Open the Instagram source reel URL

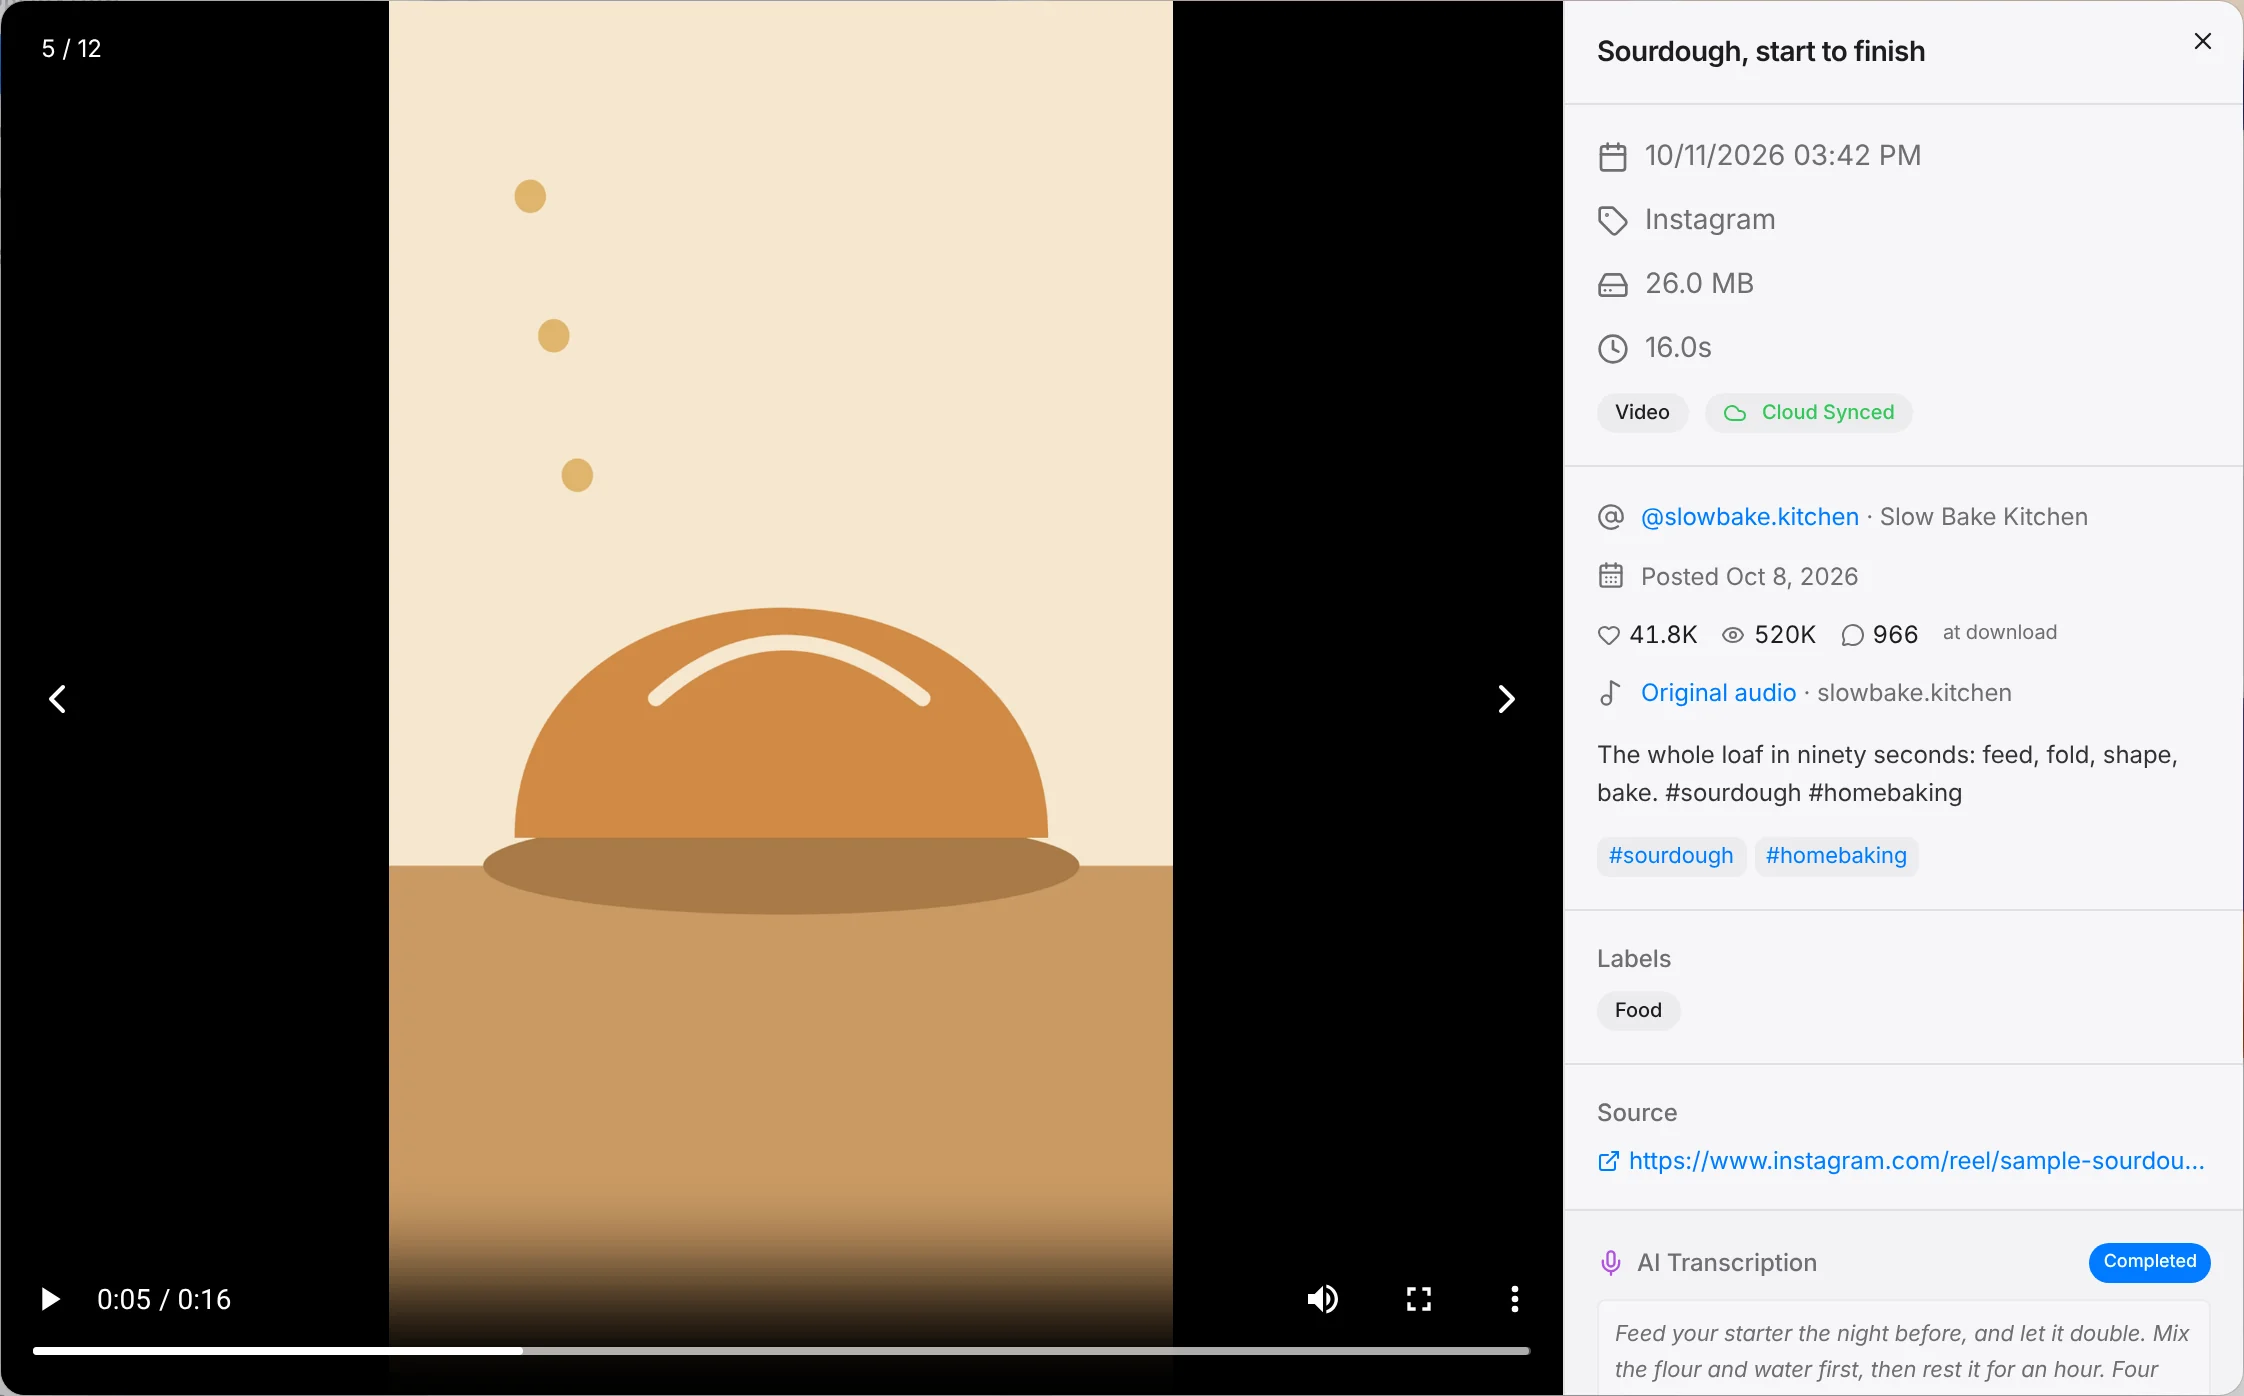[1916, 1161]
